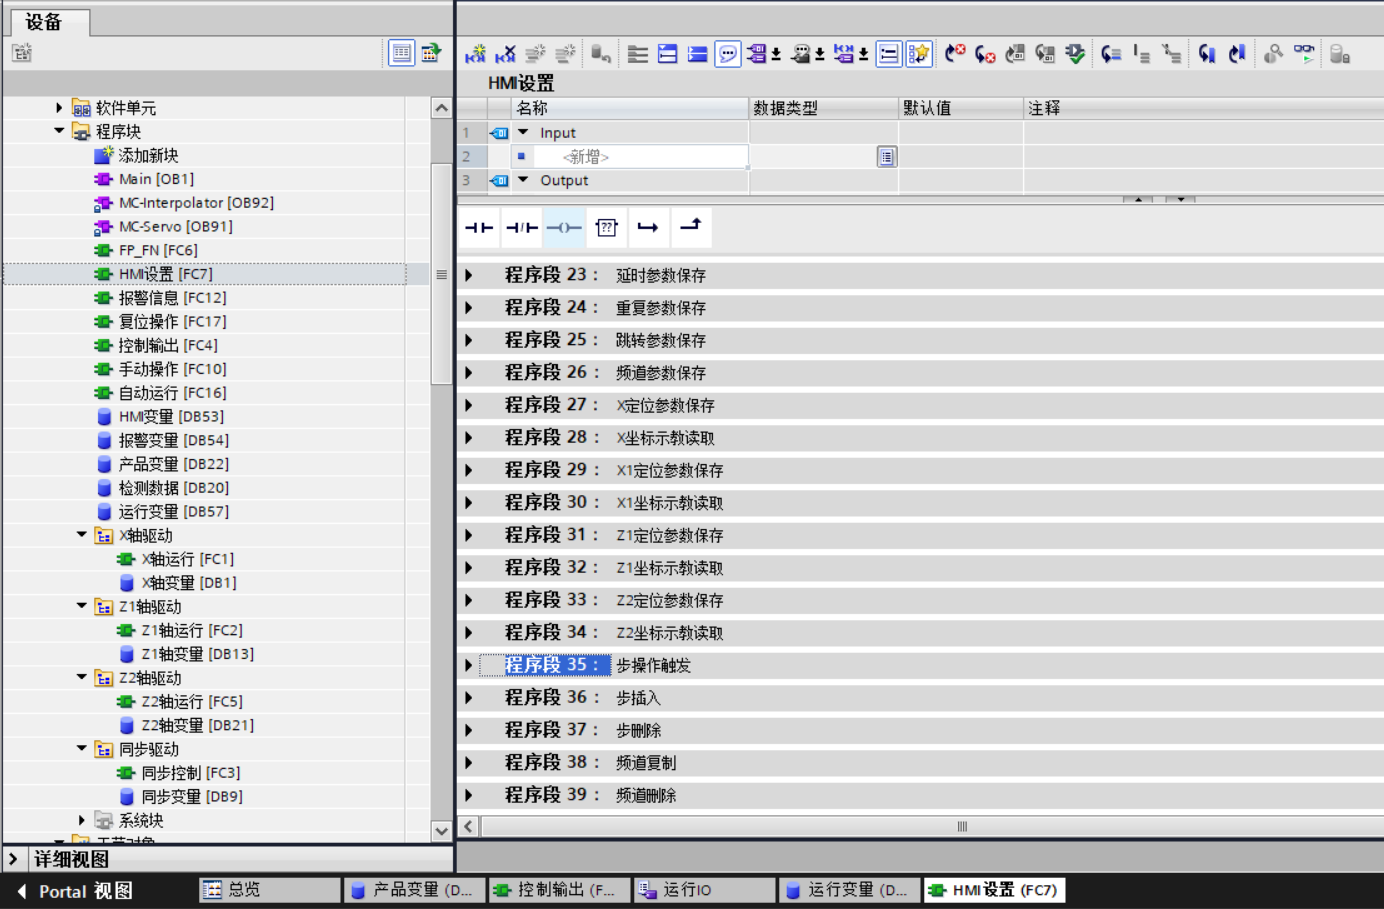Viewport: 1384px width, 909px height.
Task: Toggle details view in project tree header
Action: tap(402, 53)
